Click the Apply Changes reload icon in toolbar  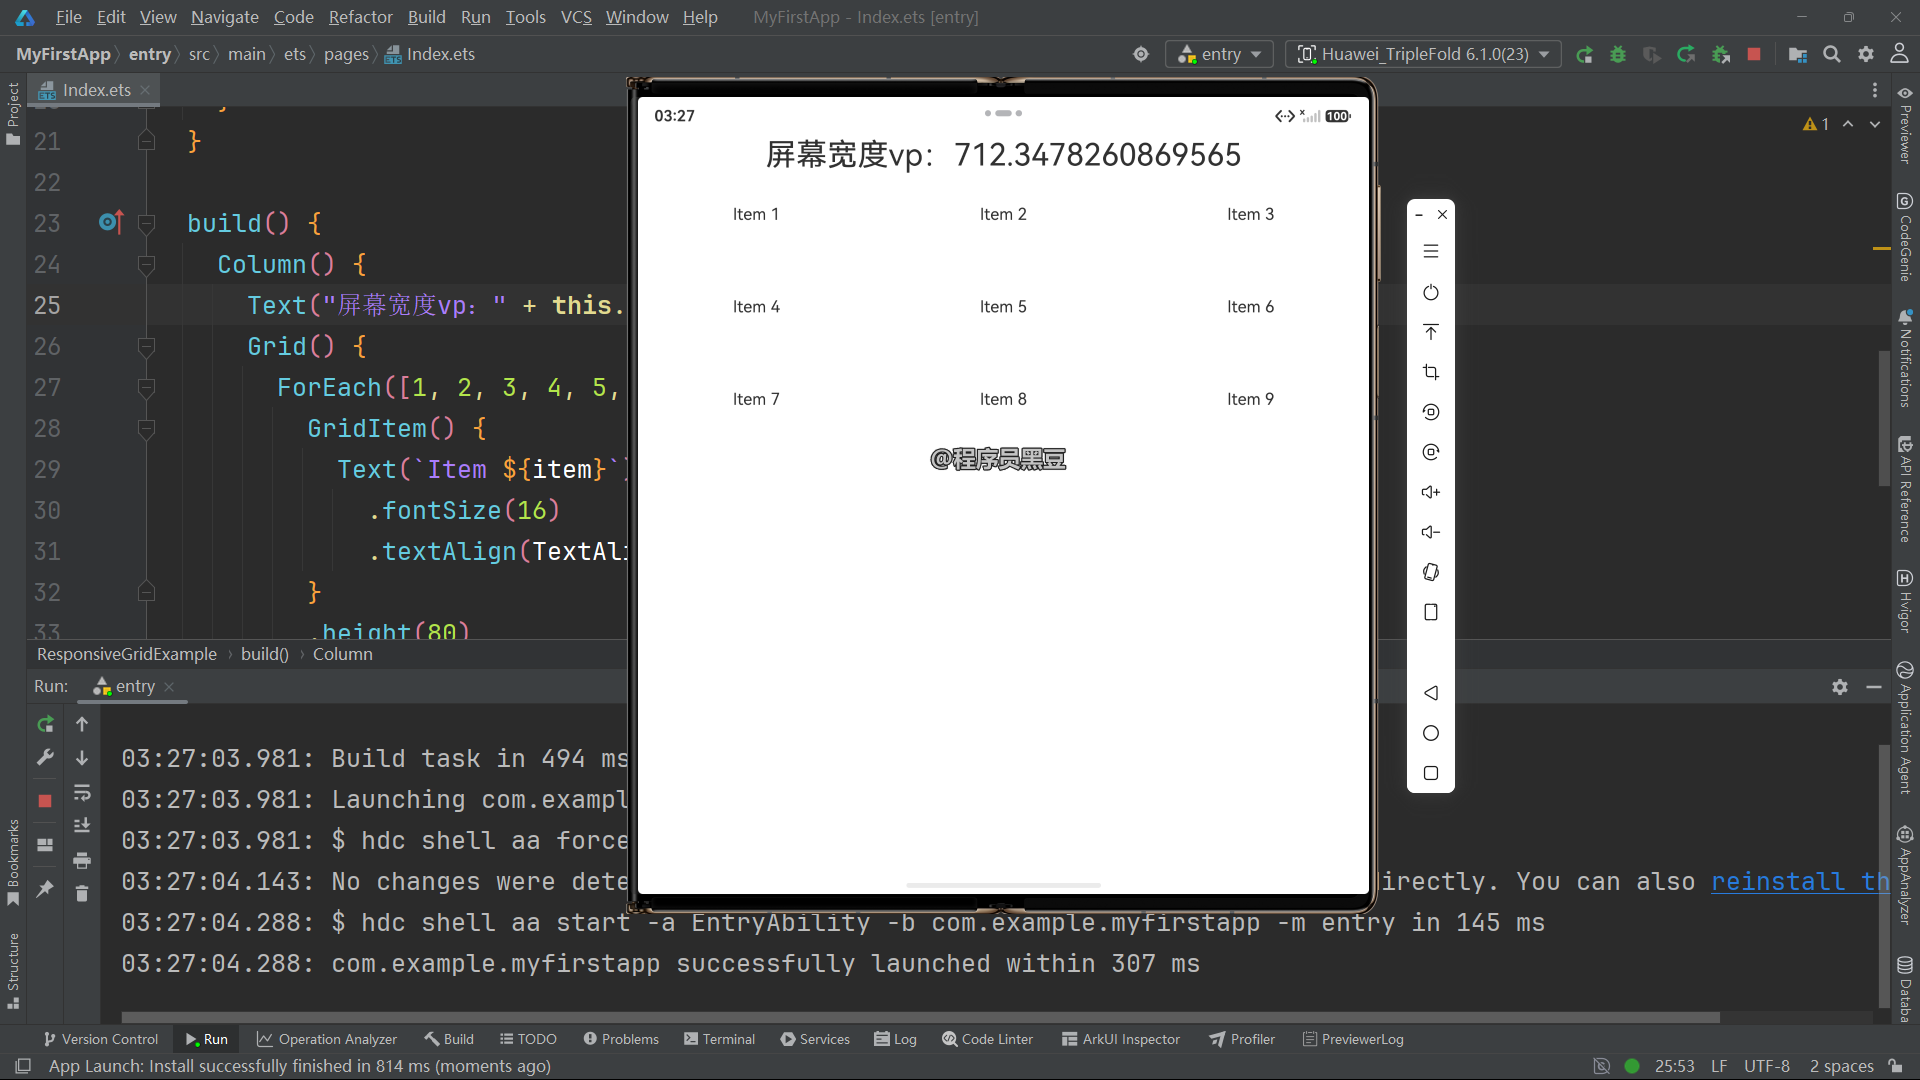1686,55
